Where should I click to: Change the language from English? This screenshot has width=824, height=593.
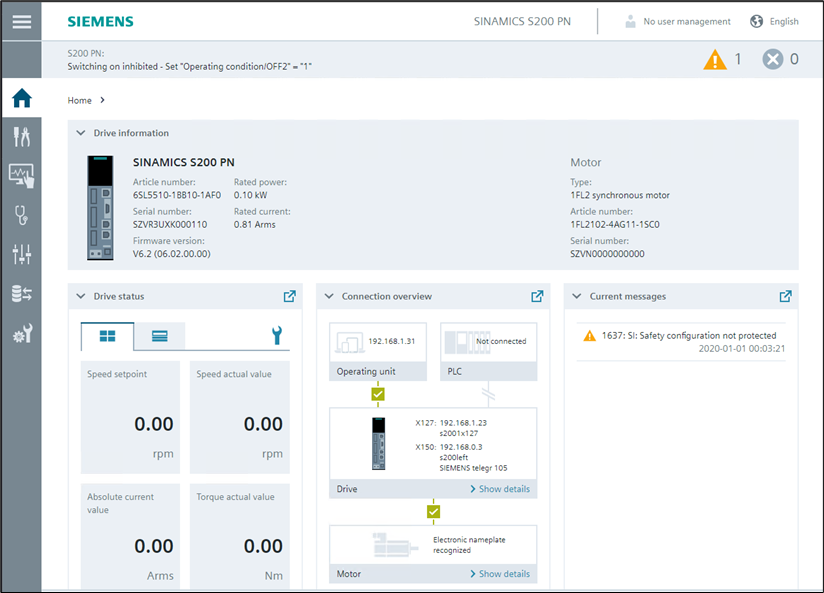774,21
